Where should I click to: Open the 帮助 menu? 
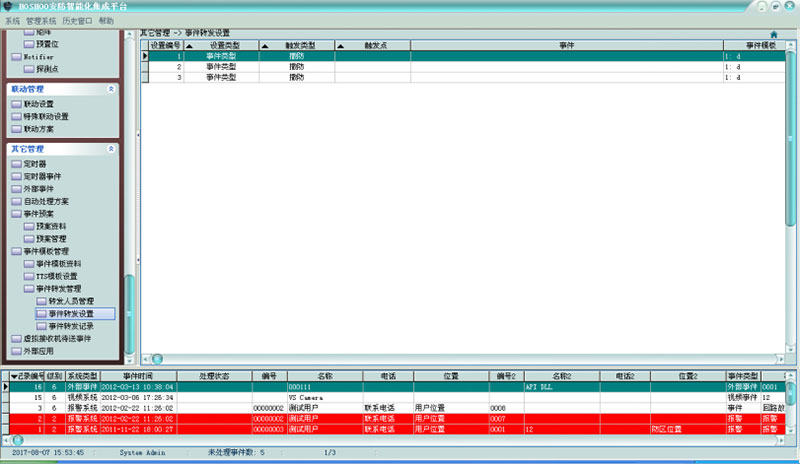click(x=107, y=20)
